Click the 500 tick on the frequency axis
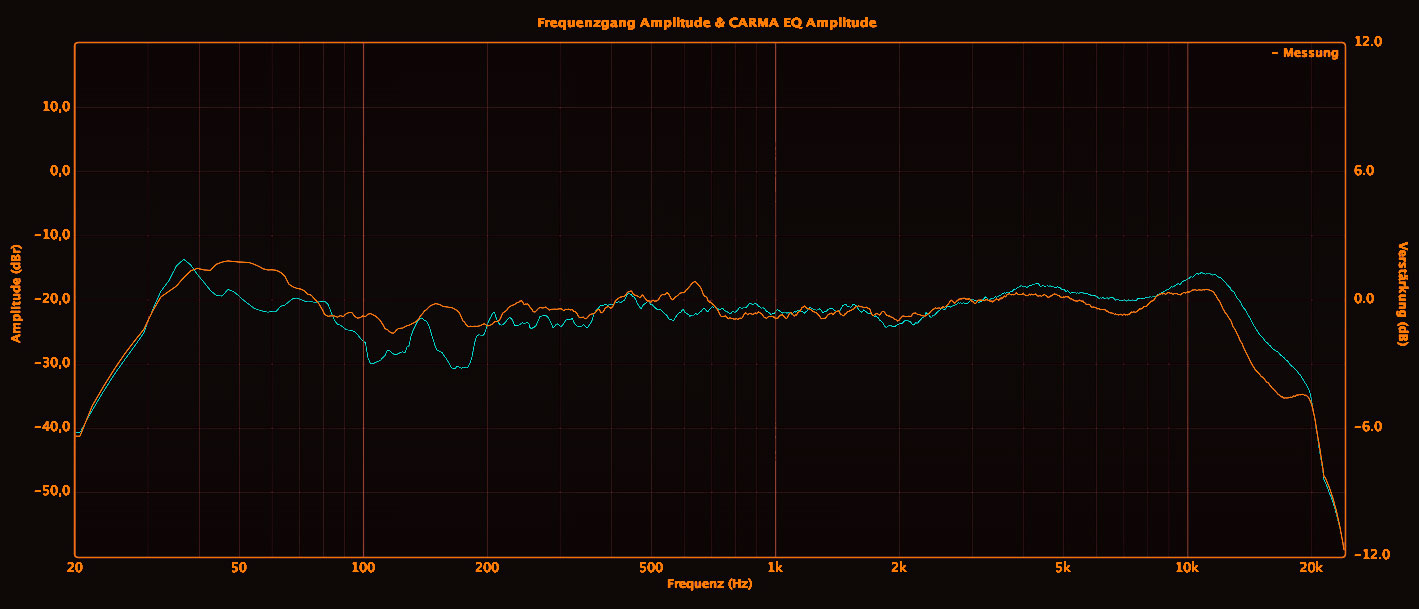Viewport: 1419px width, 609px height. point(651,568)
